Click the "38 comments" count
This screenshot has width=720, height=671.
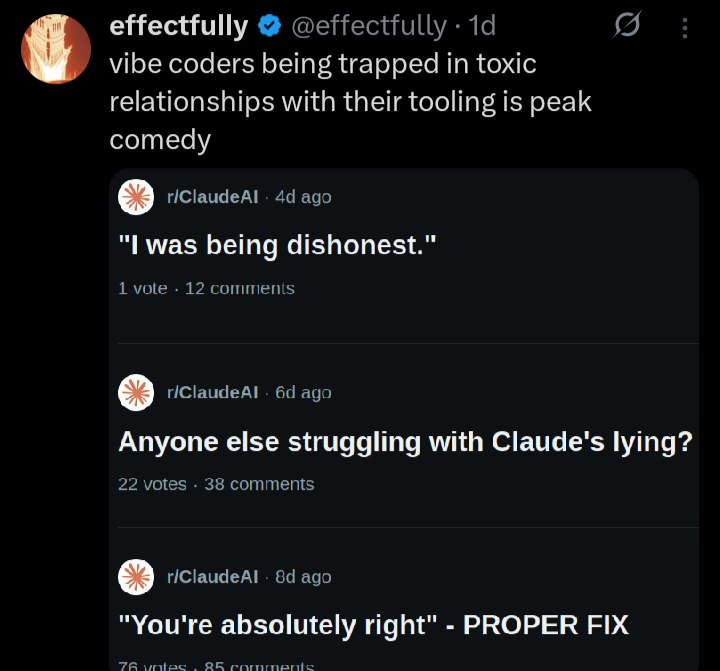pos(259,484)
